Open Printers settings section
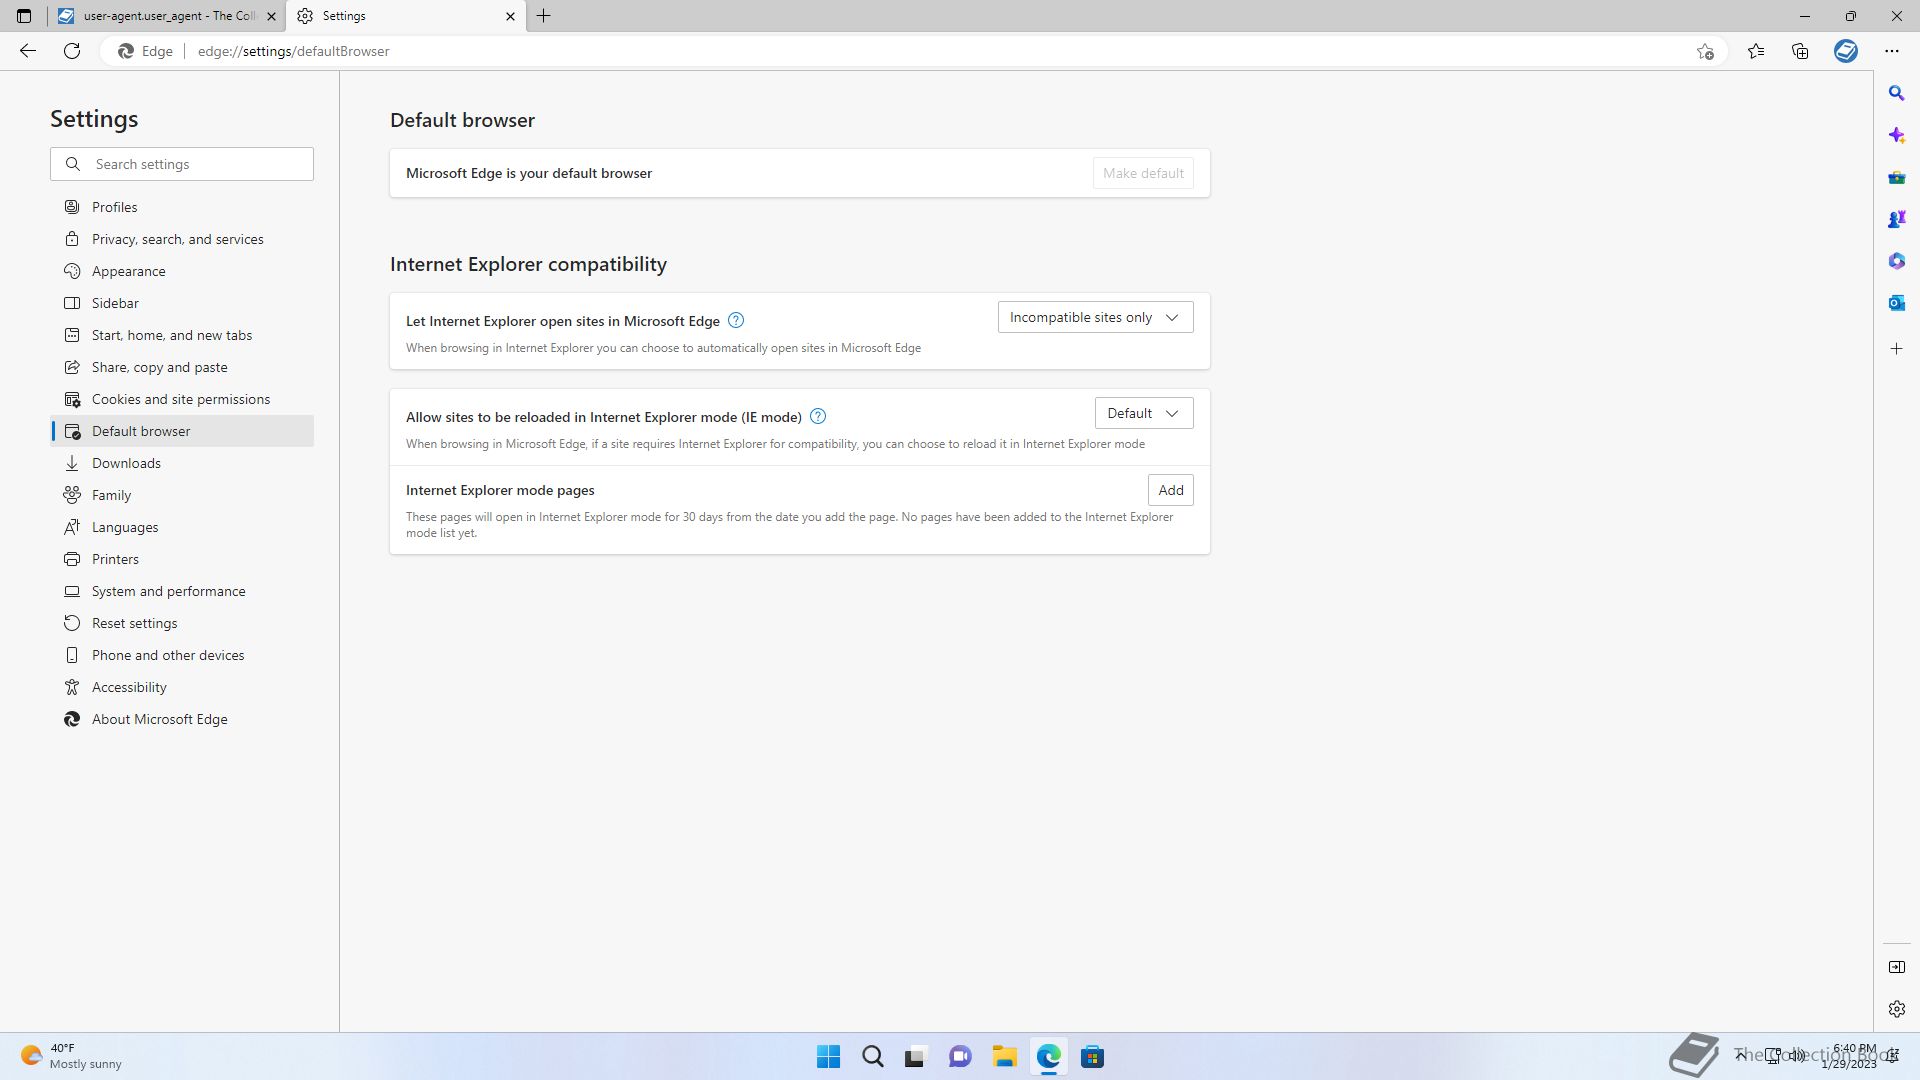This screenshot has height=1080, width=1920. point(182,559)
